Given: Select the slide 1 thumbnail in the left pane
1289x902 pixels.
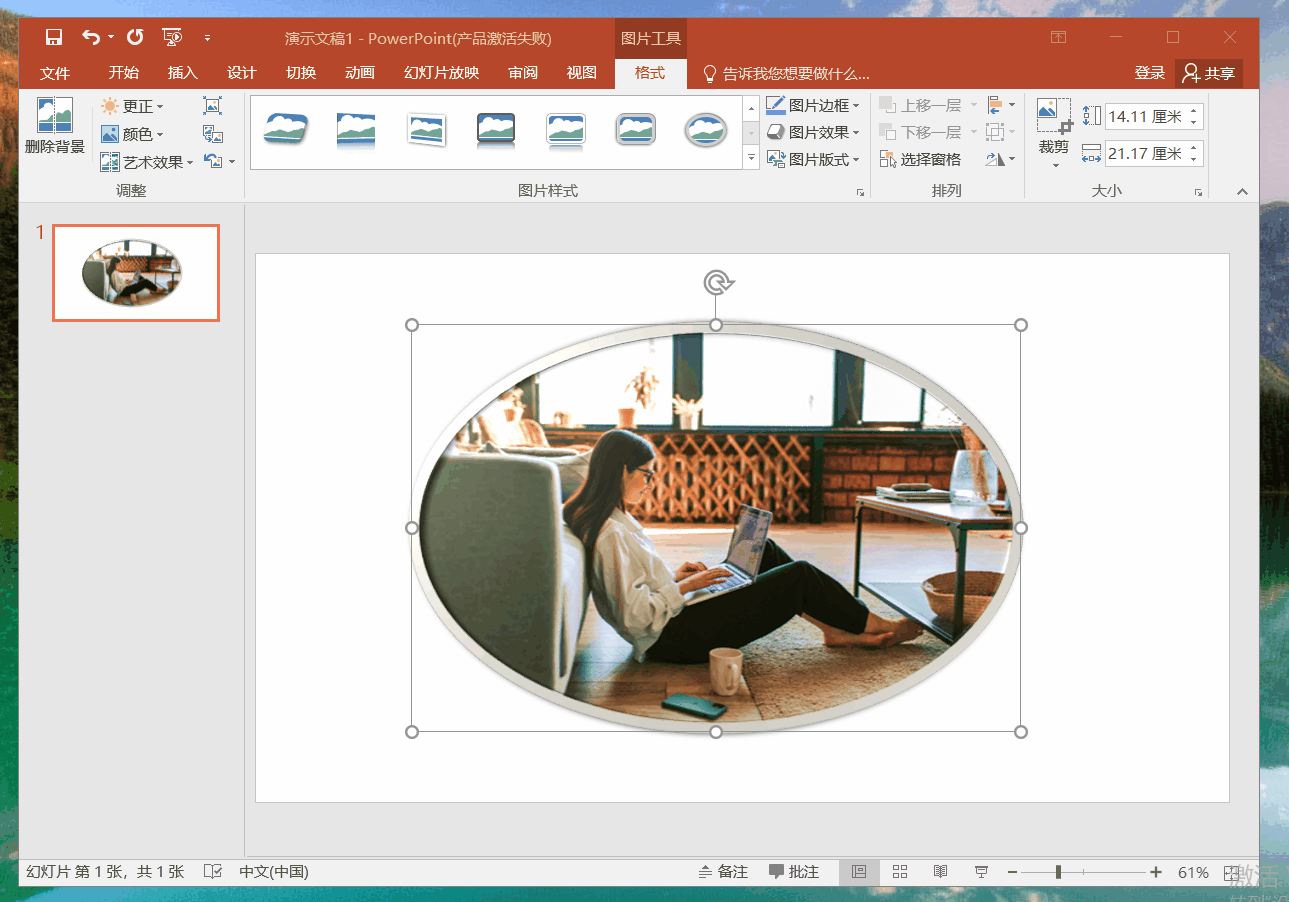Looking at the screenshot, I should tap(135, 273).
